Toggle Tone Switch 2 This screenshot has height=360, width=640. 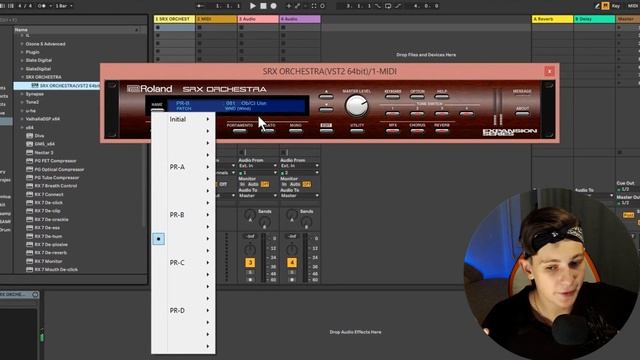coord(417,114)
